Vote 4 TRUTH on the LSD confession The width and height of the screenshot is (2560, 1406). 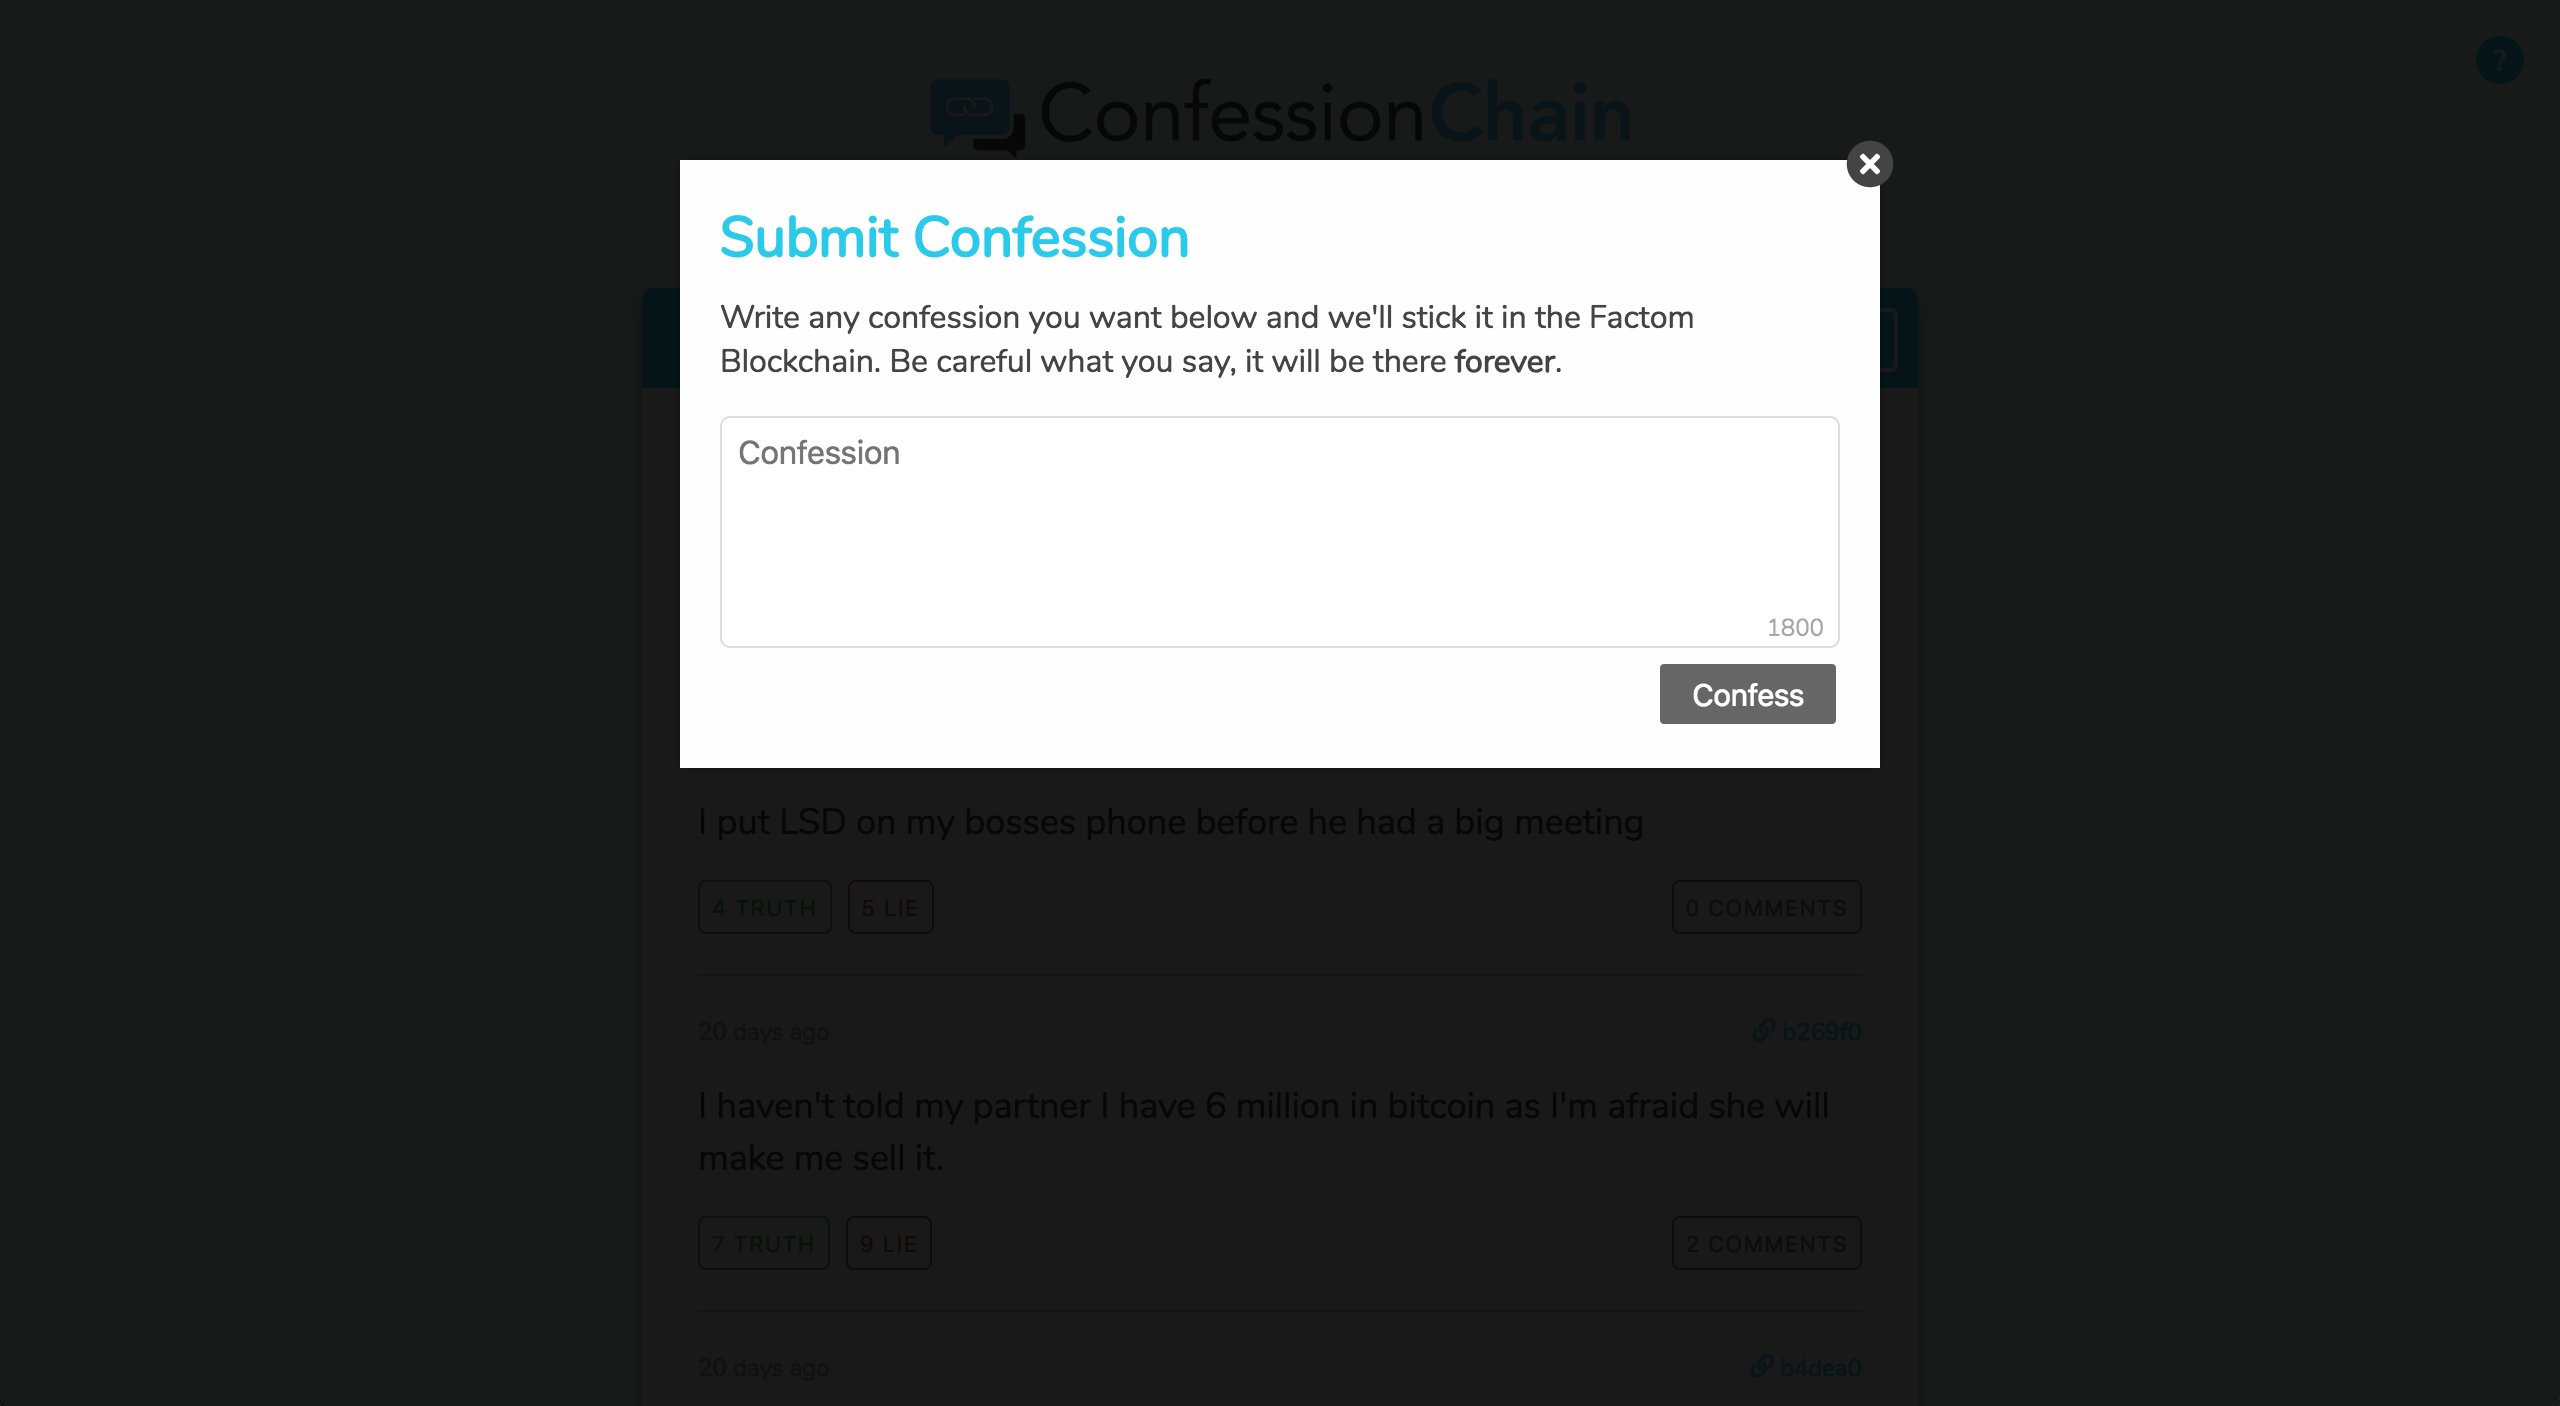click(x=763, y=907)
